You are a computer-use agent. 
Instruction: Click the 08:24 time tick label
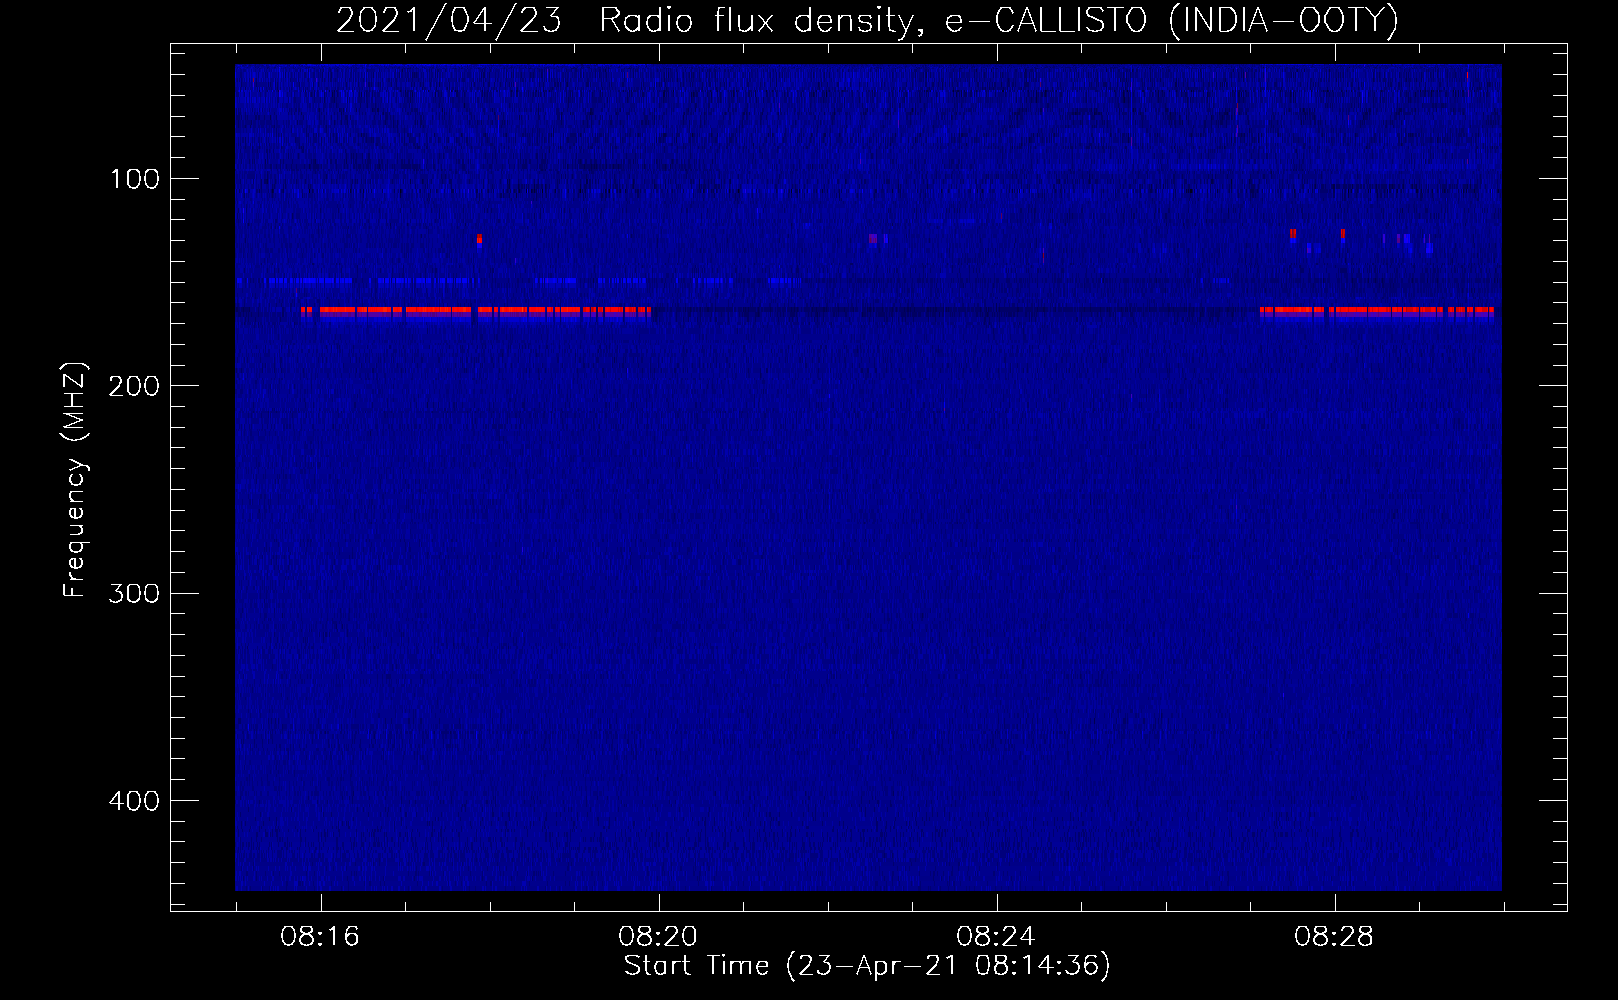tap(996, 937)
